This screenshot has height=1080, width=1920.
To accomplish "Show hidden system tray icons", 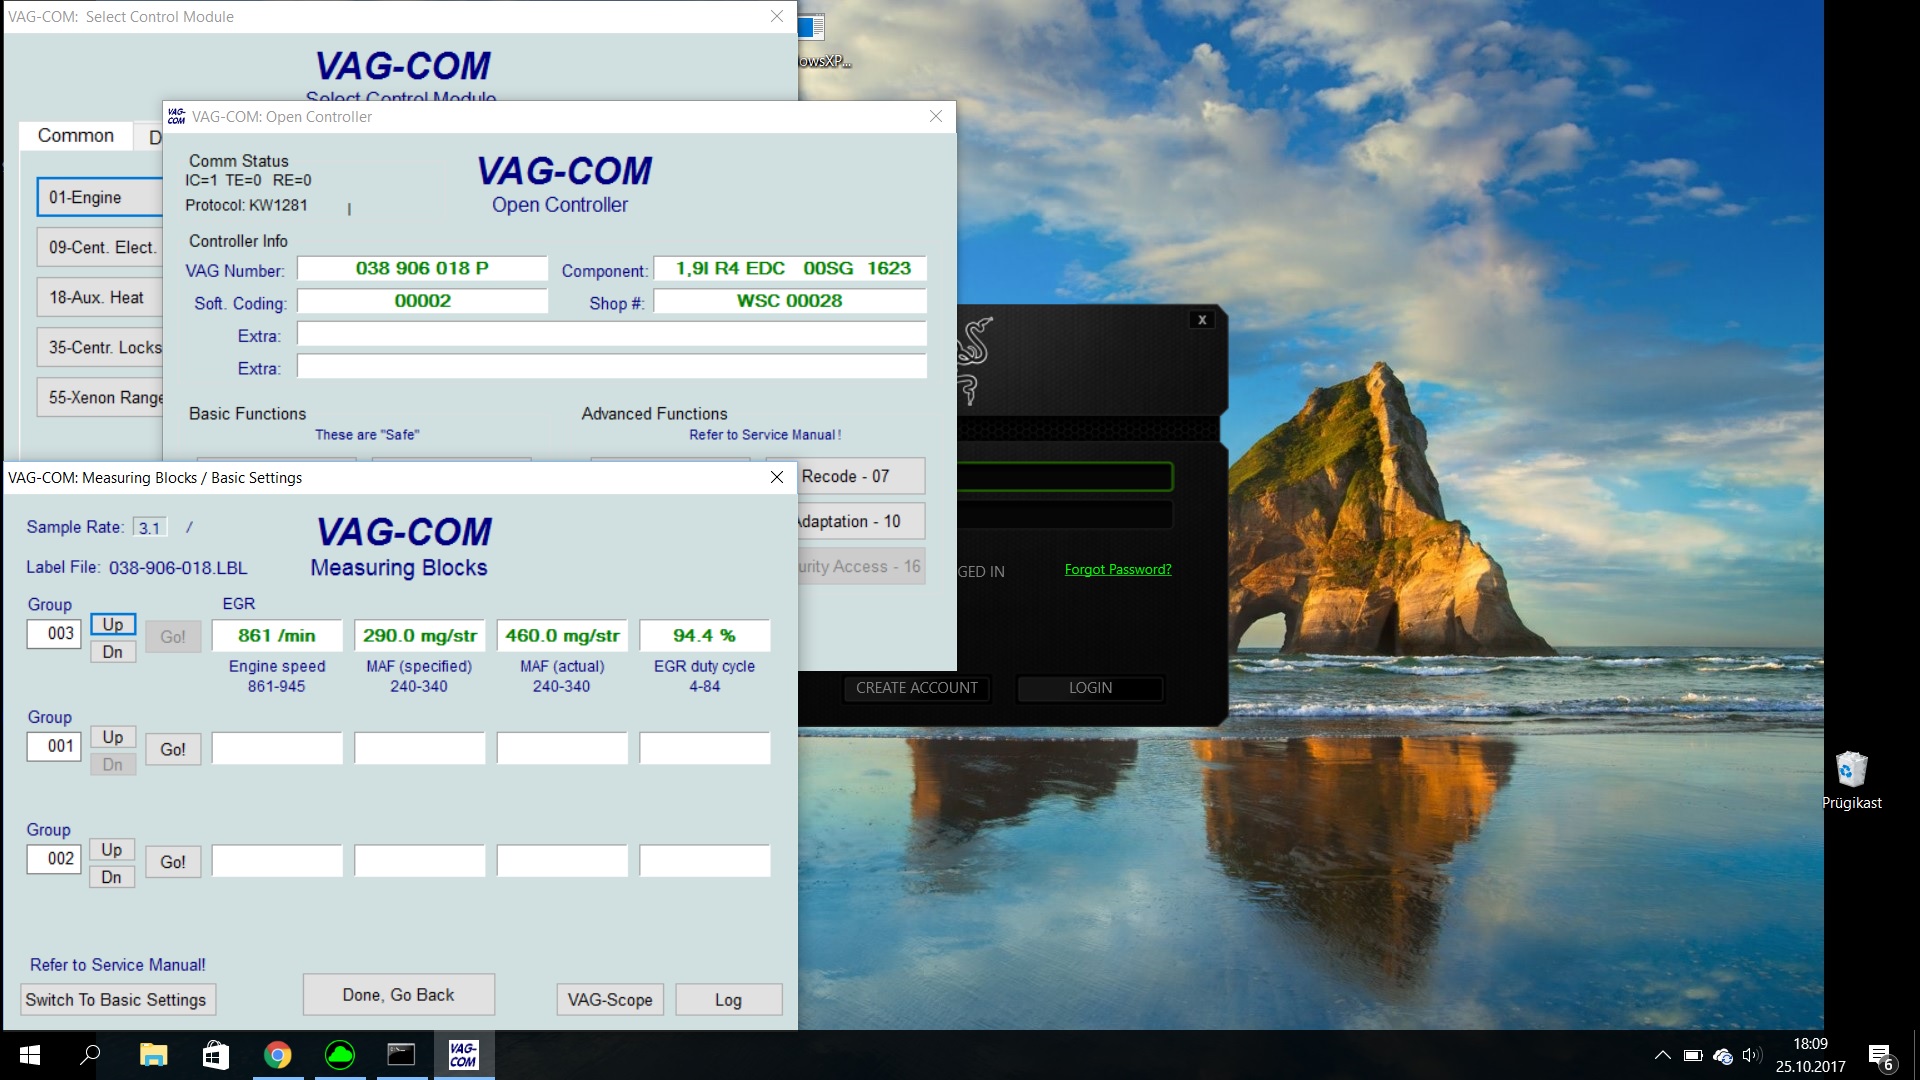I will click(x=1662, y=1055).
